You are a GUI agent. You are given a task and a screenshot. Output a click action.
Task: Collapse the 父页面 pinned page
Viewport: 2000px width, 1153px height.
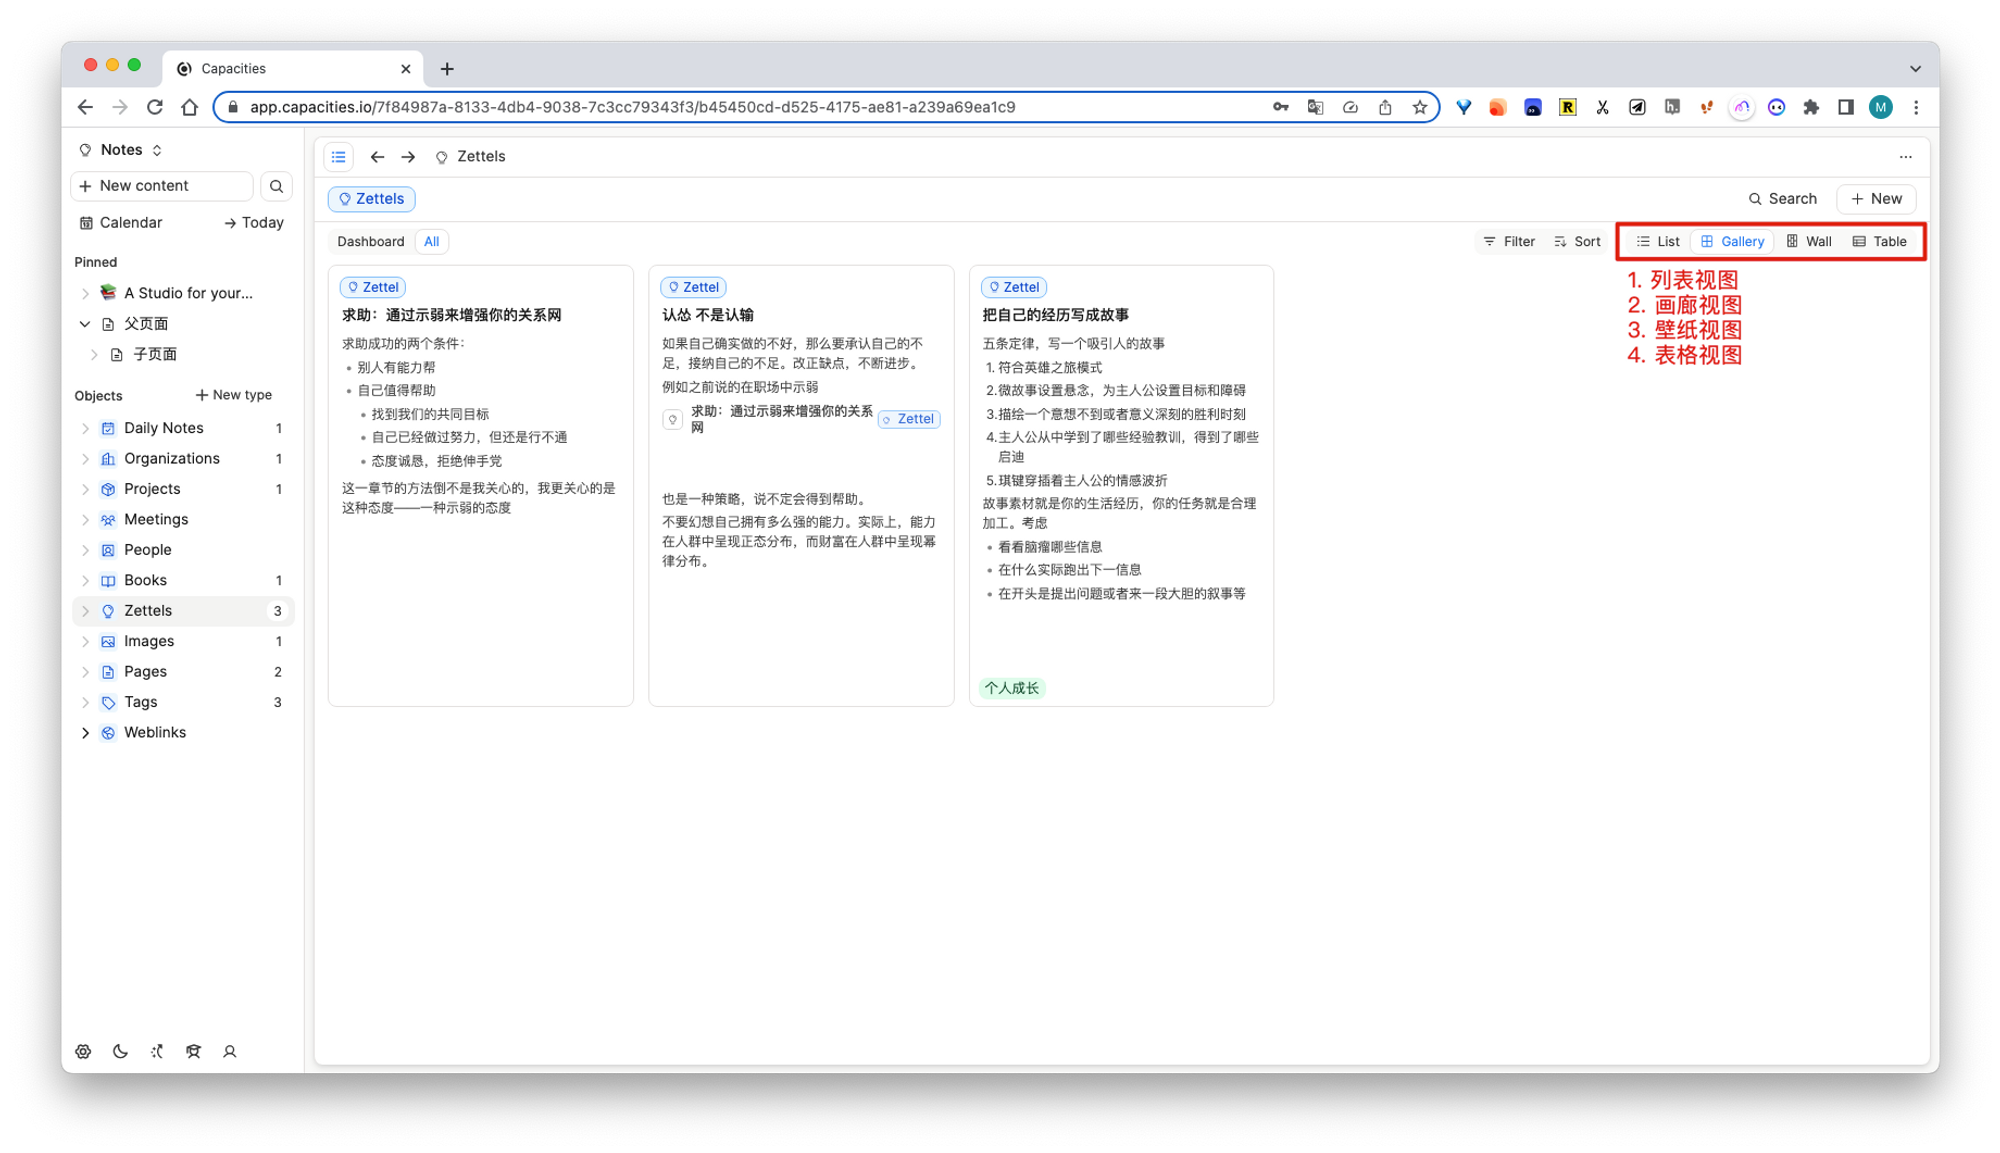85,324
